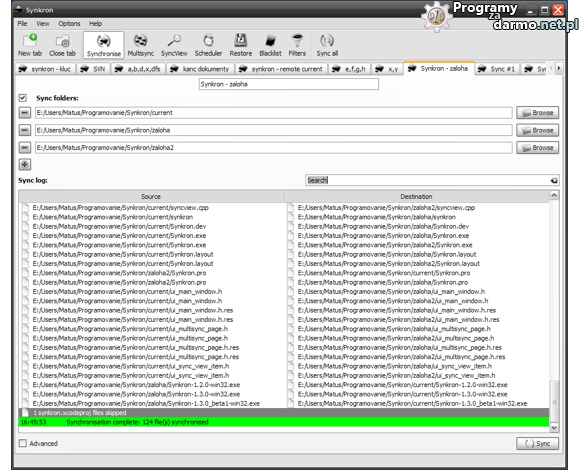Toggle the Sync folders checkbox
The image size is (580, 470).
tap(23, 98)
